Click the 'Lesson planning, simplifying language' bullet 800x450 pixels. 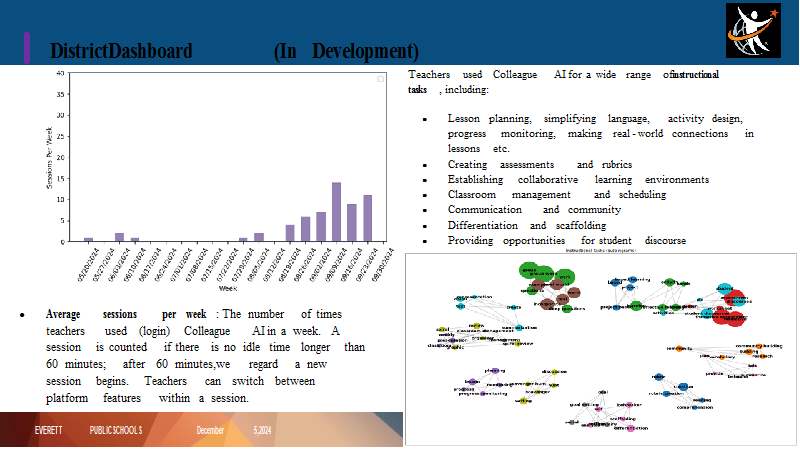point(601,134)
